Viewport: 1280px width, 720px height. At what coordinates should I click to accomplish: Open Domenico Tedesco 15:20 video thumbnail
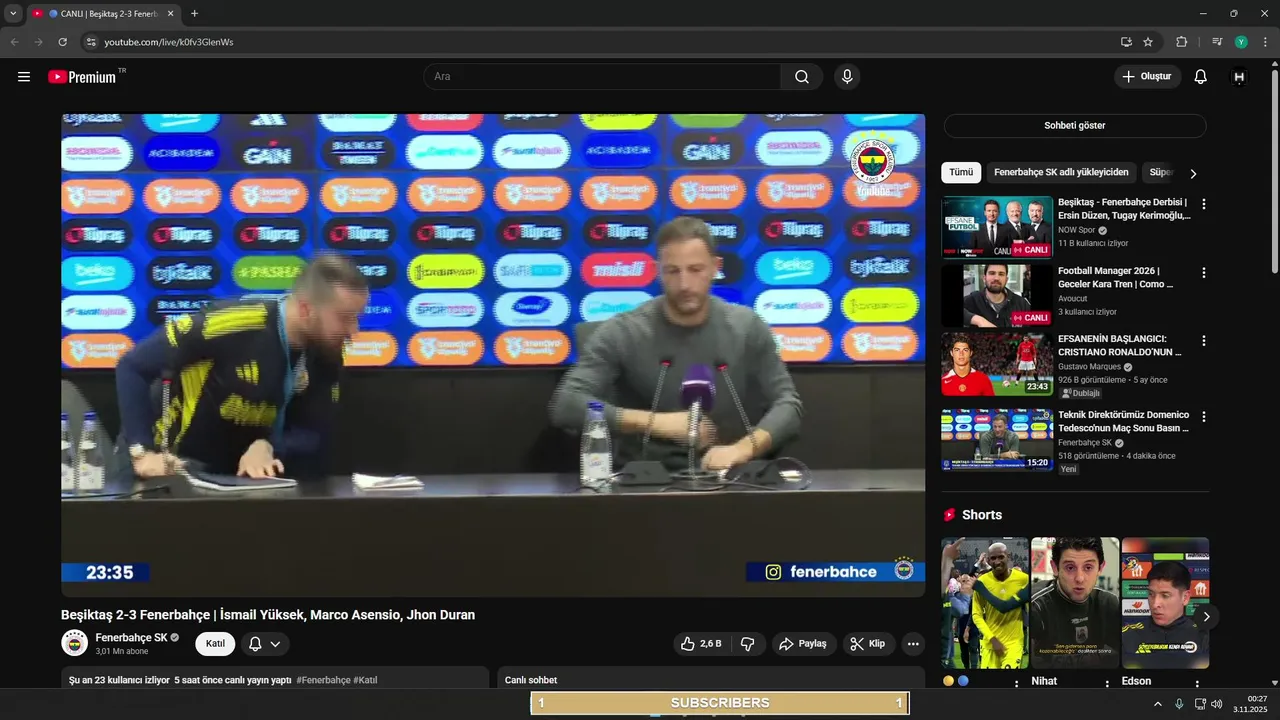(x=997, y=439)
